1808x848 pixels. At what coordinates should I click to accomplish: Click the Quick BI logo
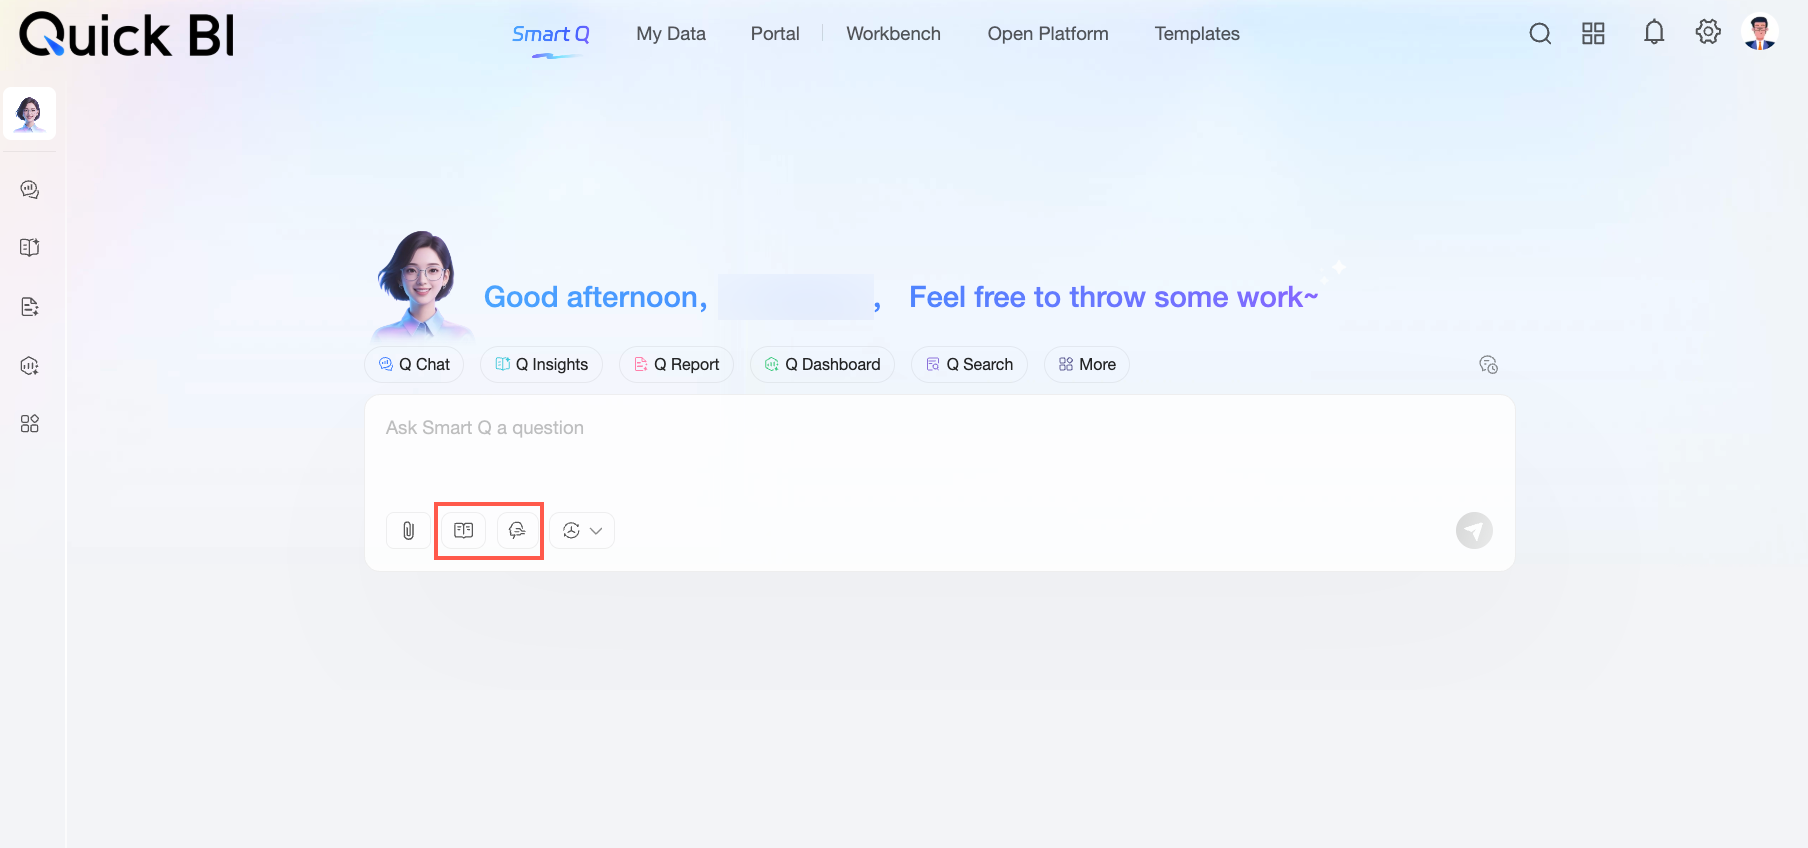127,35
